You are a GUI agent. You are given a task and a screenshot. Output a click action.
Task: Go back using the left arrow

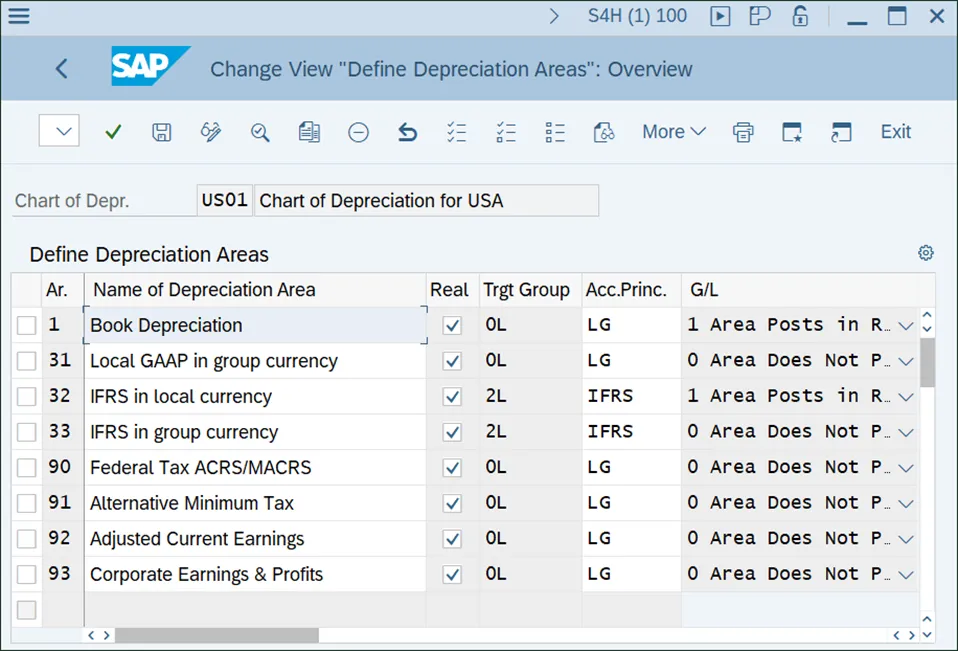pyautogui.click(x=62, y=69)
